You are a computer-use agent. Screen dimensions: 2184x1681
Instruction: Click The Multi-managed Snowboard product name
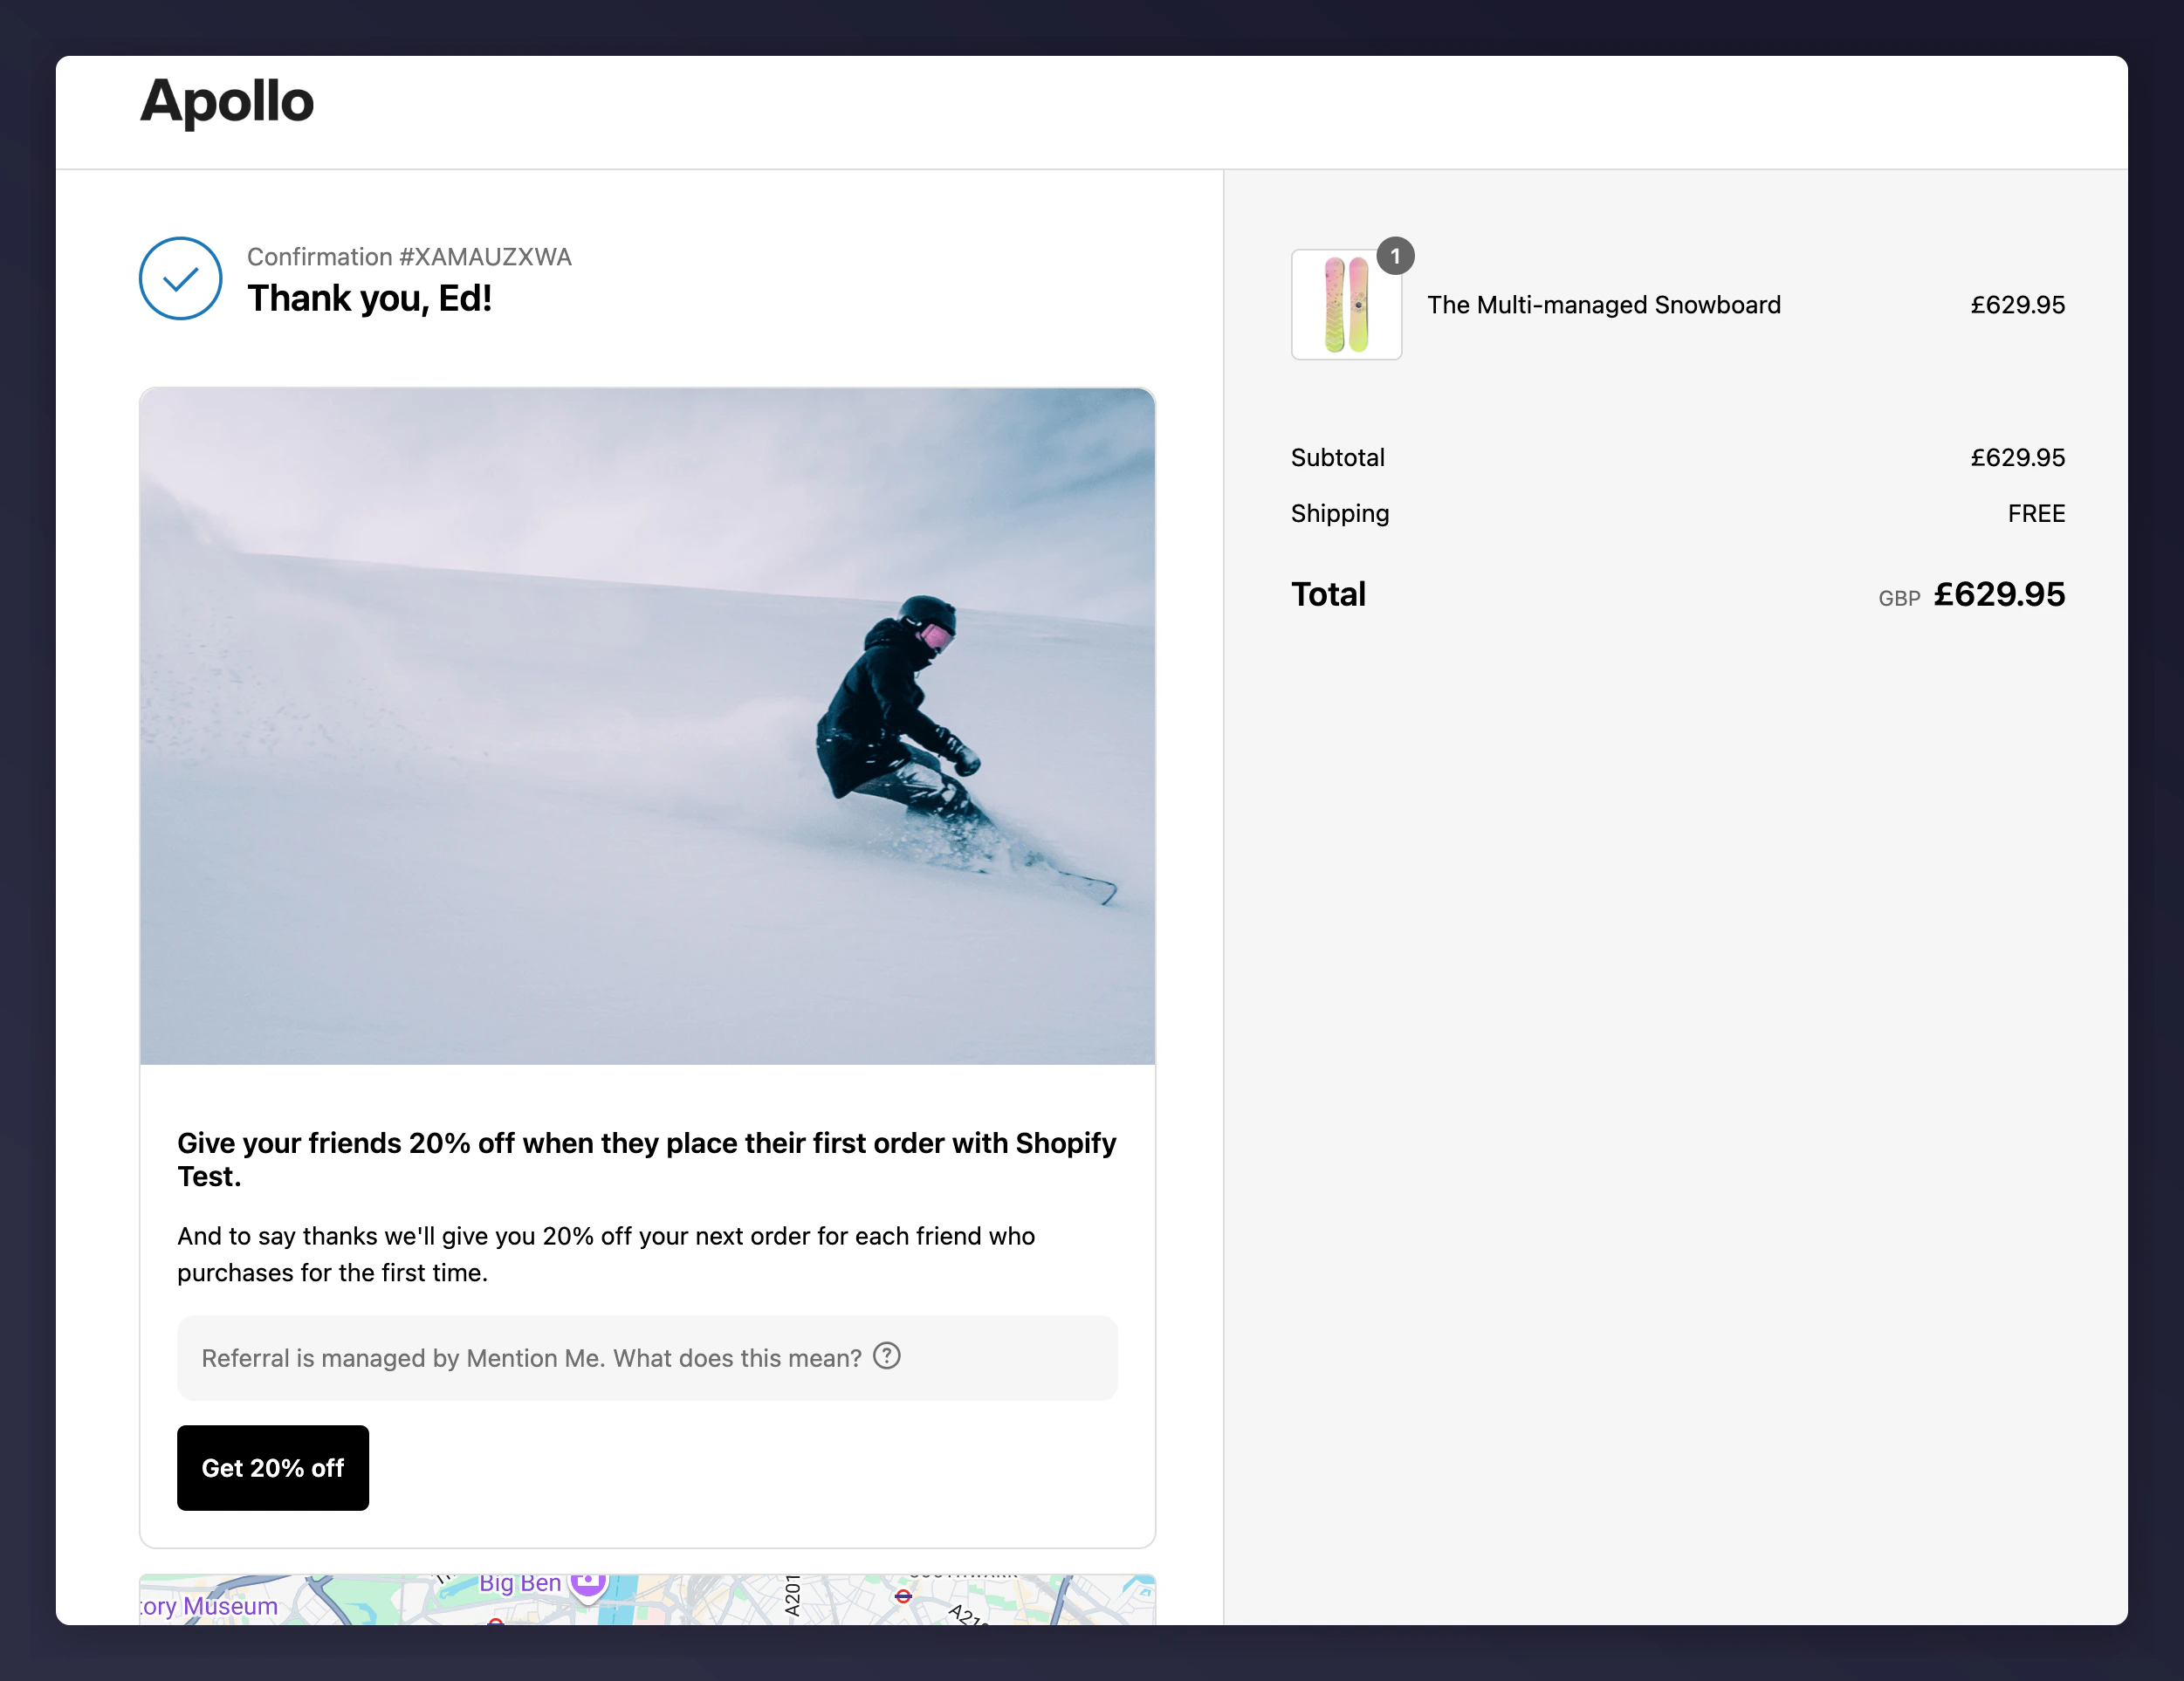tap(1603, 305)
